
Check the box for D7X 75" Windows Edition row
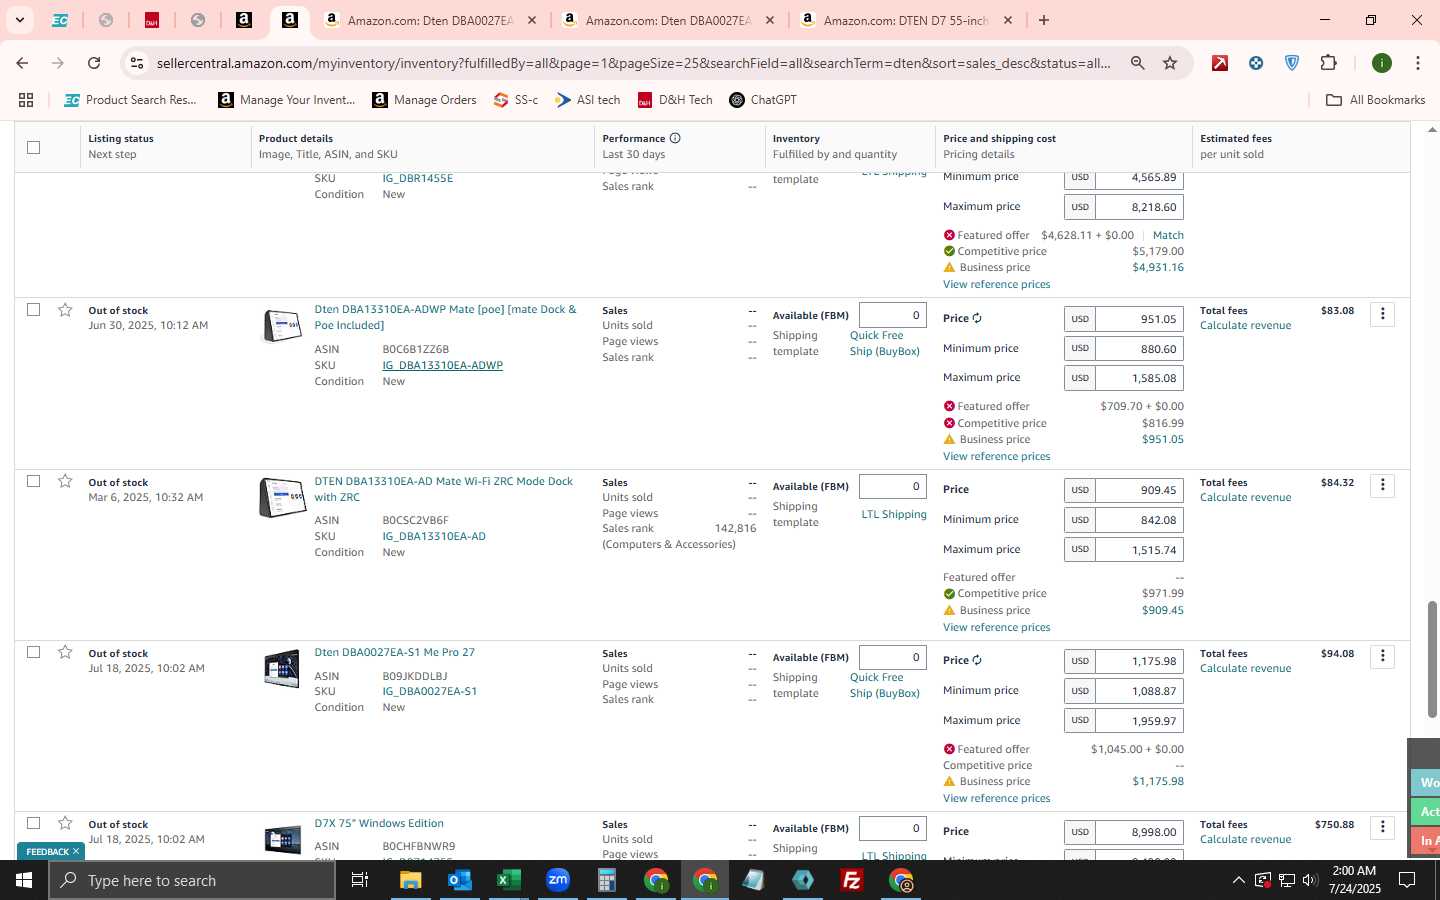33,823
